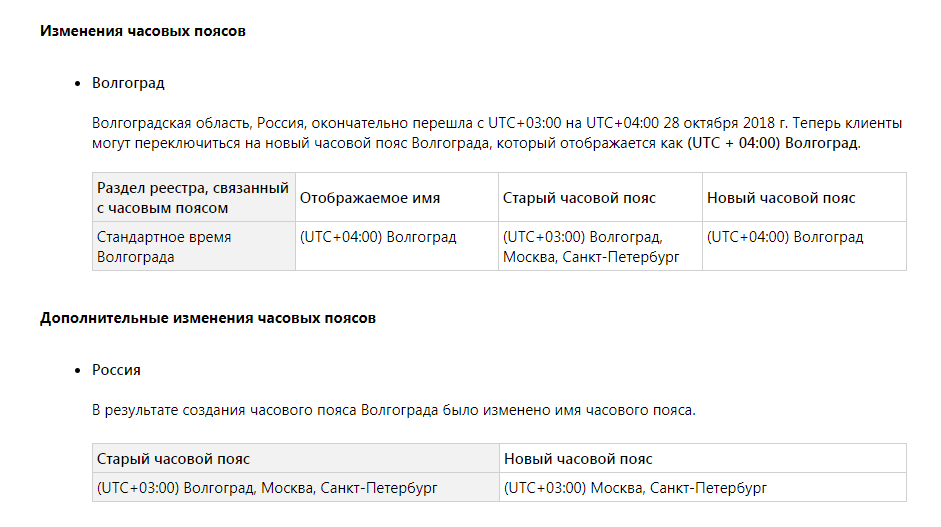Click "Старый часовой пояс" header in the Volgograd table
Image resolution: width=941 pixels, height=527 pixels.
[x=580, y=198]
